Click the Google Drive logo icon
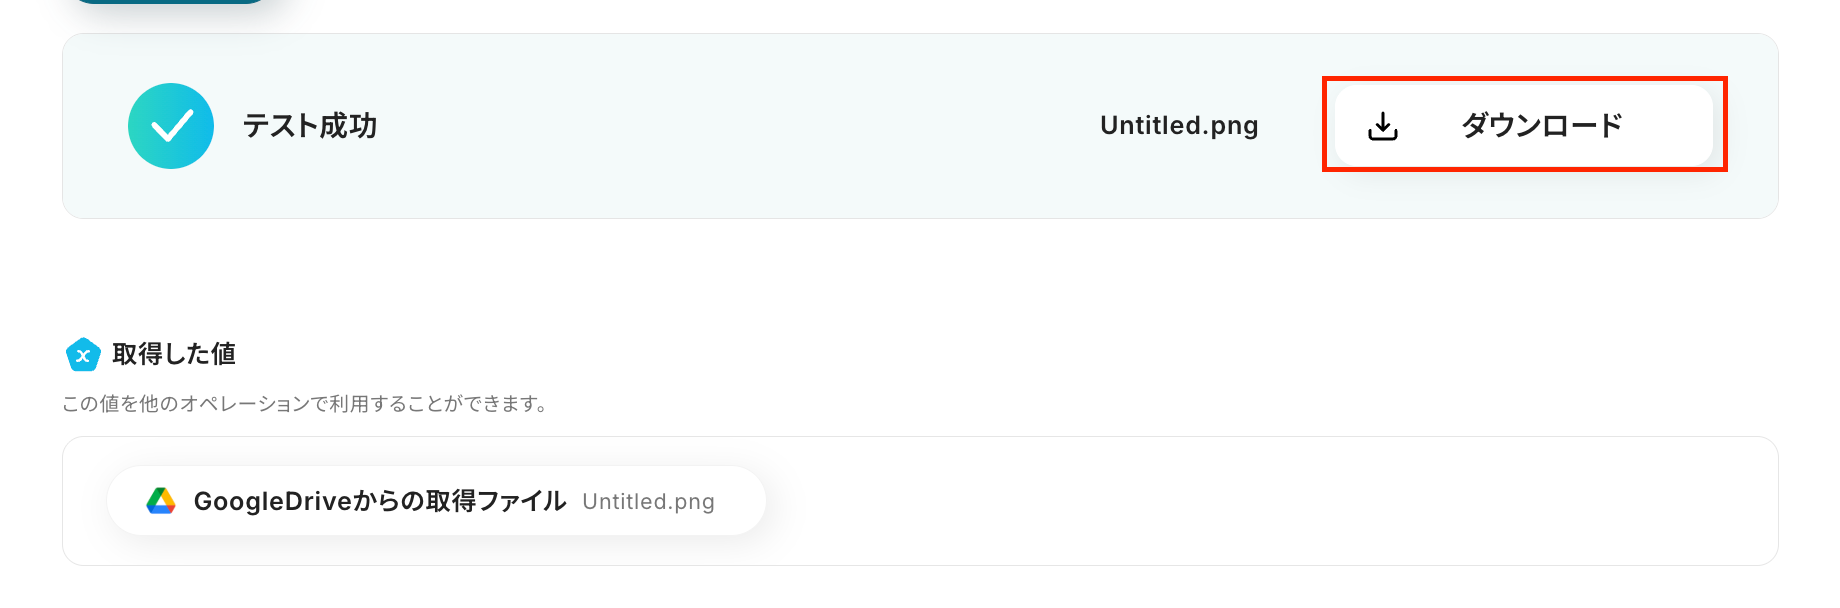 (x=161, y=501)
